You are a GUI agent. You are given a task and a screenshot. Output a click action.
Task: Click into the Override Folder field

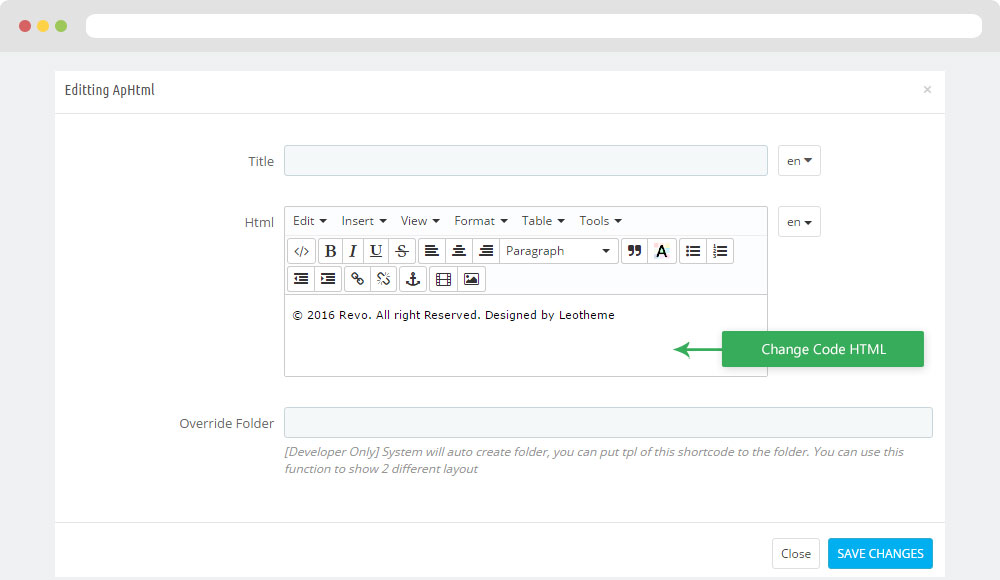pos(608,422)
